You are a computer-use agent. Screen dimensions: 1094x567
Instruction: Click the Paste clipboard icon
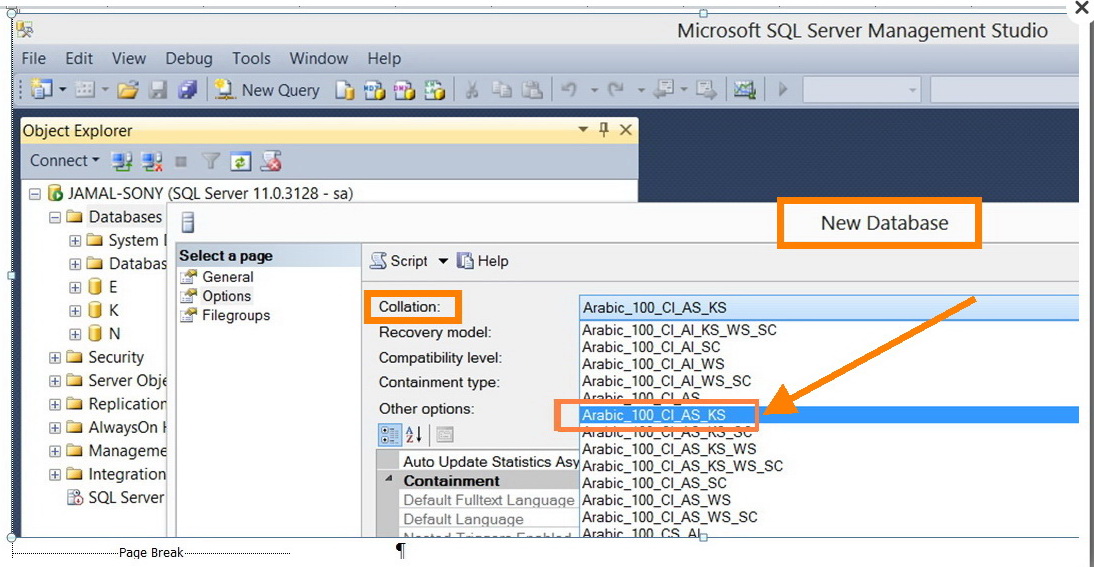(x=532, y=90)
